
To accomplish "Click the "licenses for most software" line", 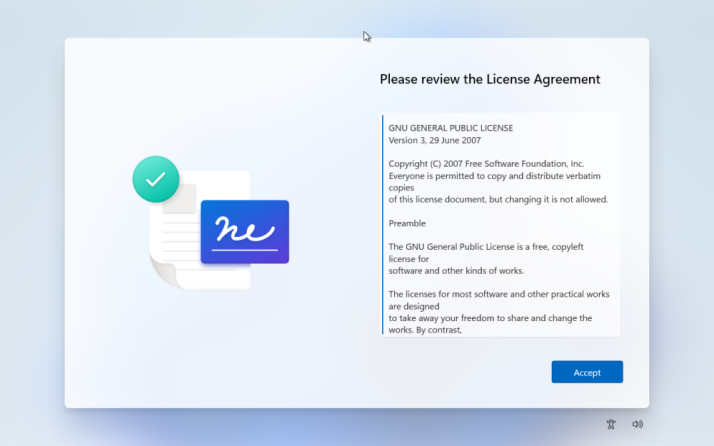I will point(498,294).
